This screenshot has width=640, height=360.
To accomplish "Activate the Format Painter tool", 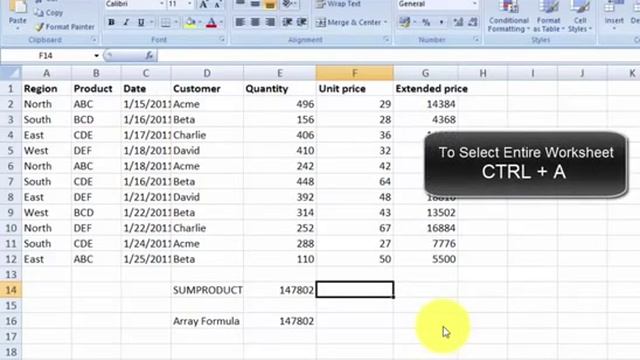I will click(64, 27).
